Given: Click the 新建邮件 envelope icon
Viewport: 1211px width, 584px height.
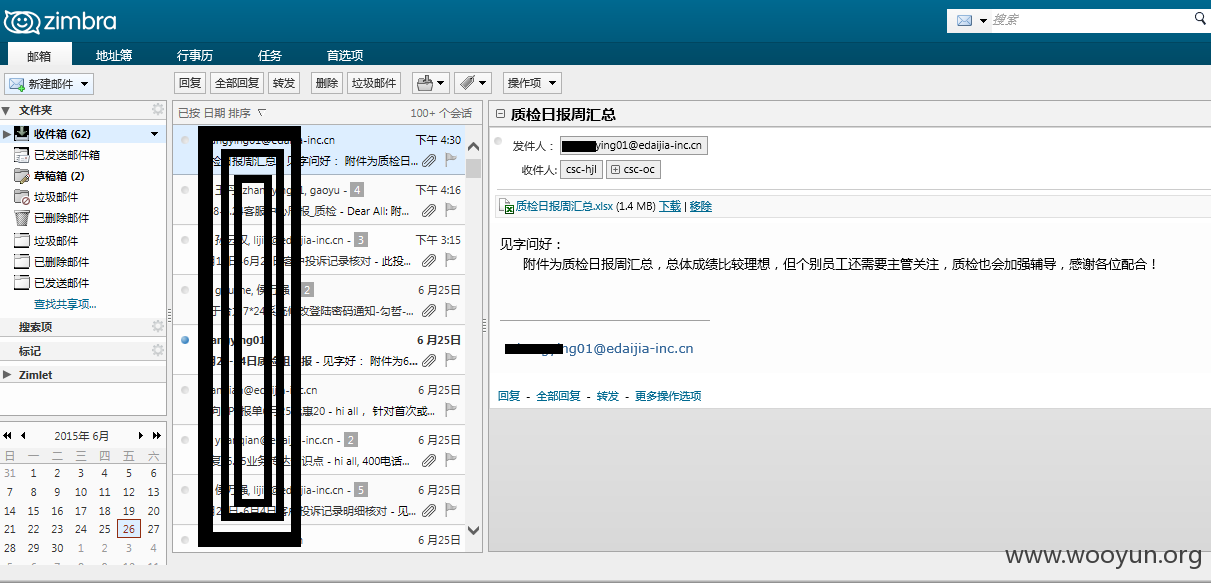Looking at the screenshot, I should coord(17,84).
